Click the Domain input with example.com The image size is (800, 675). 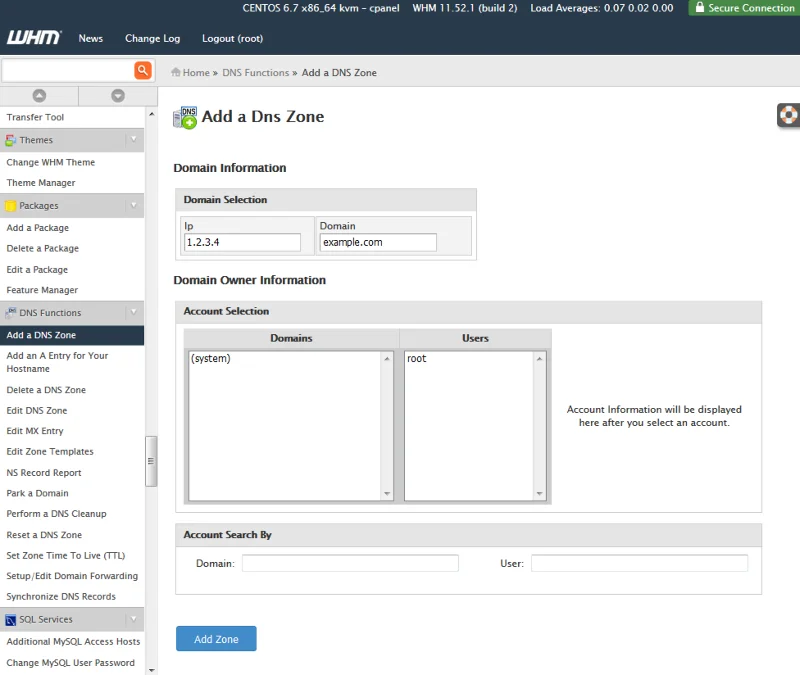coord(378,242)
